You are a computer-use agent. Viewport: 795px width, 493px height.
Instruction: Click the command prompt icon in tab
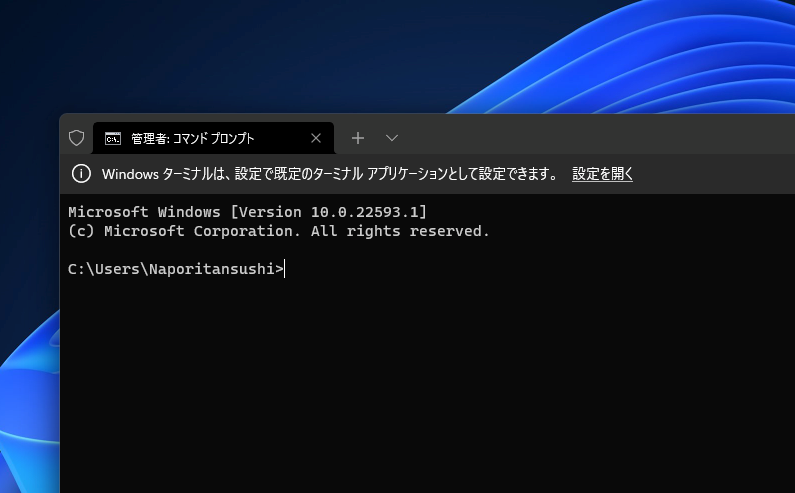tap(113, 138)
